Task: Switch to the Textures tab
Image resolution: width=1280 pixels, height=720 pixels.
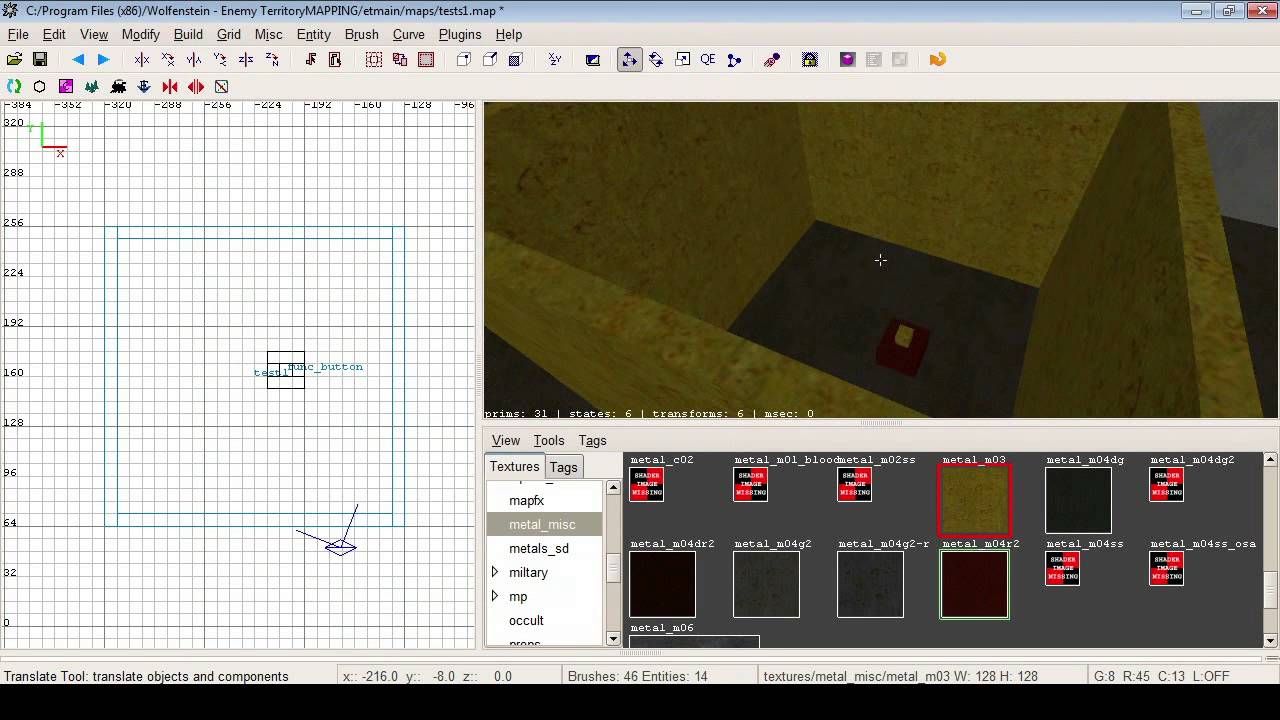Action: pos(515,467)
